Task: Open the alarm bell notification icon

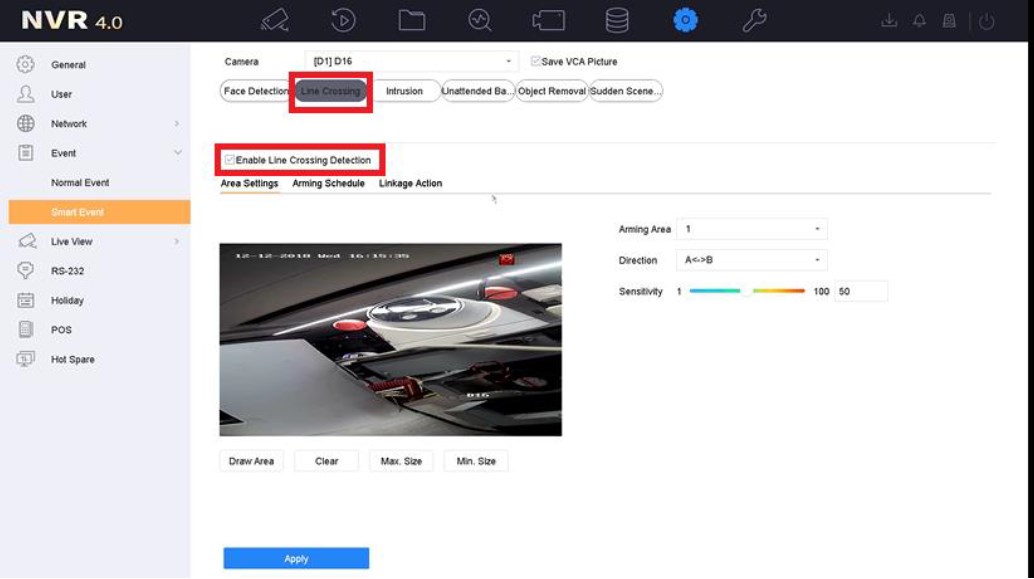Action: [919, 21]
